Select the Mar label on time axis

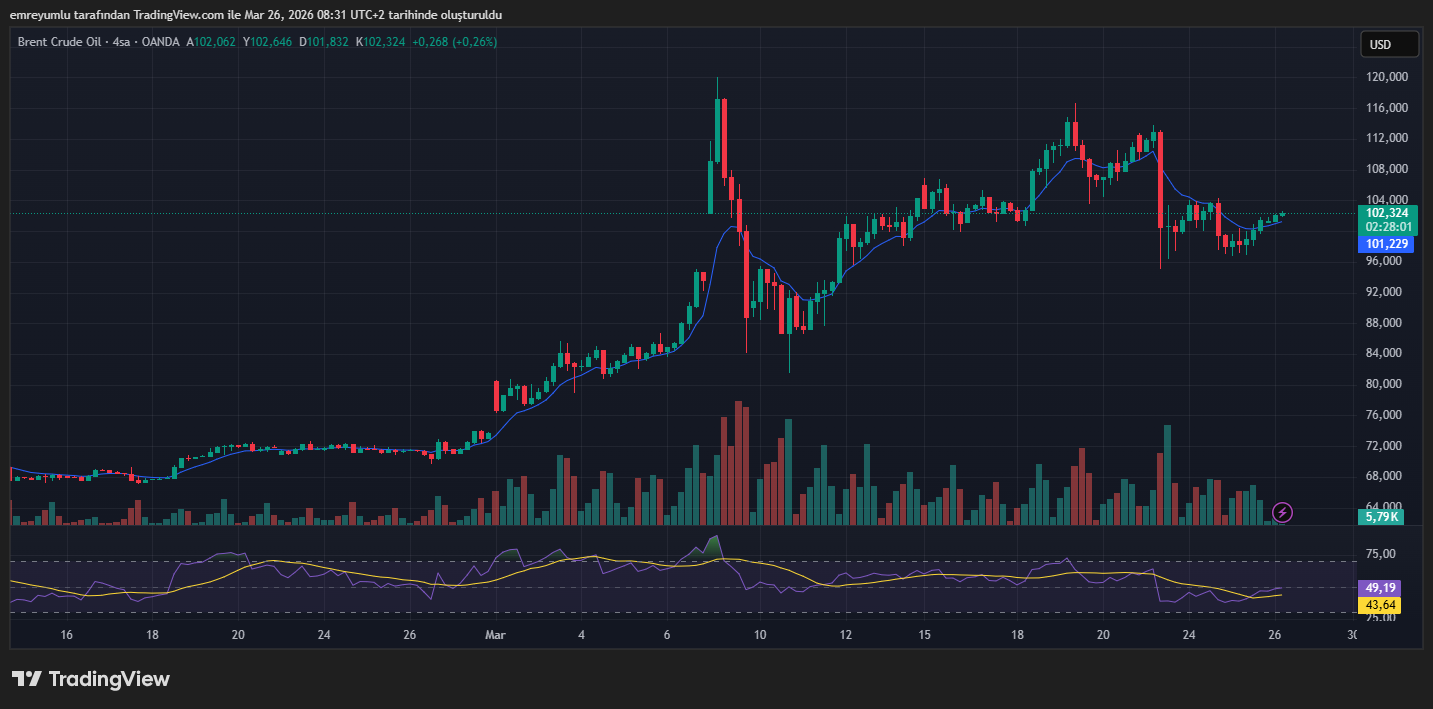click(x=495, y=635)
